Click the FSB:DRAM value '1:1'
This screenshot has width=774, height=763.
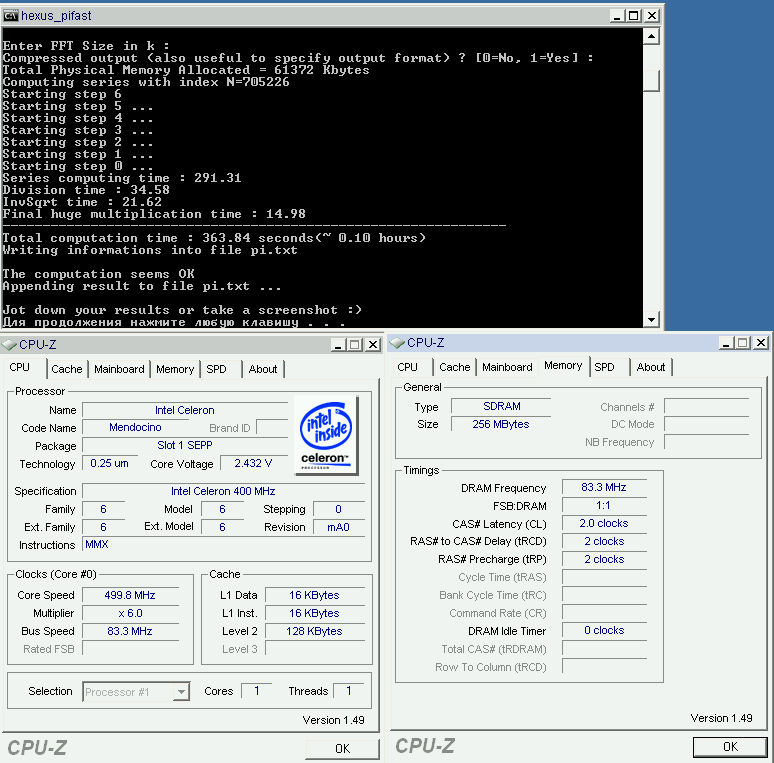click(x=604, y=505)
